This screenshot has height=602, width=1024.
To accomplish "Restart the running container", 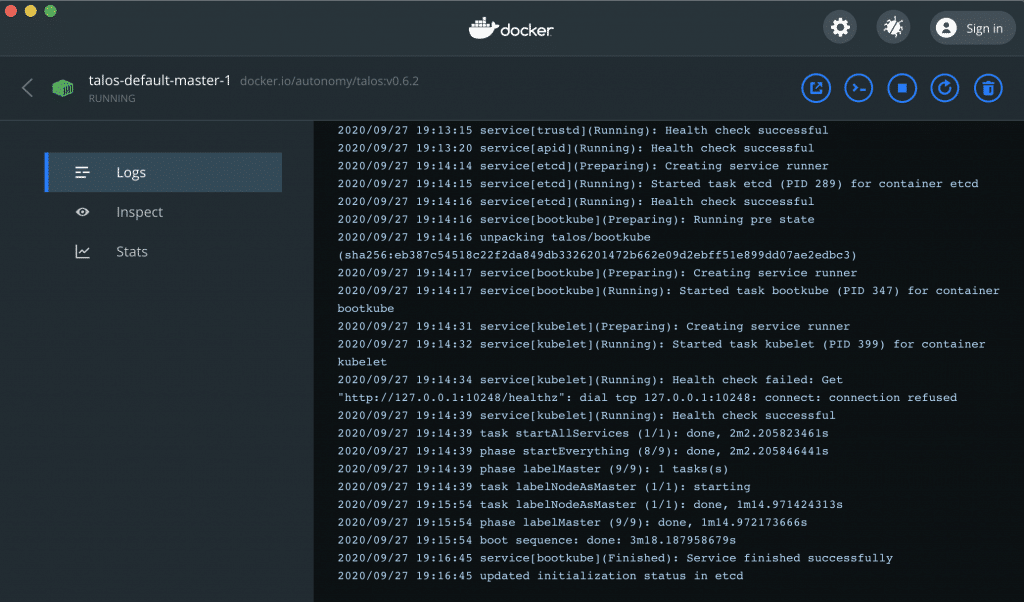I will [x=945, y=88].
